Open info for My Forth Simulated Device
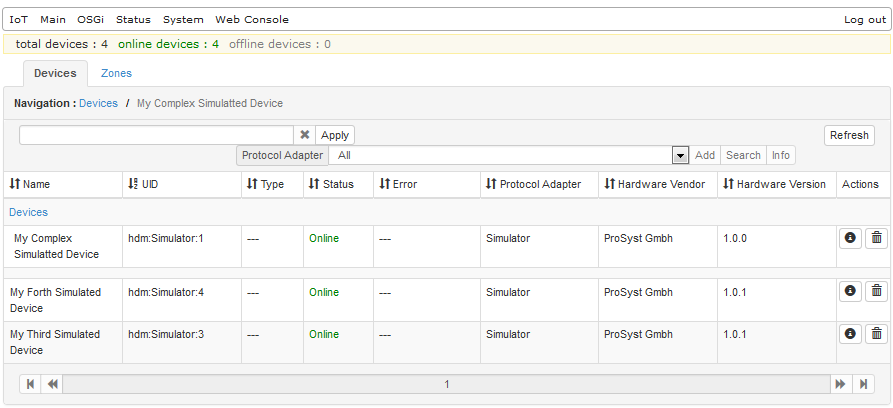Viewport: 893px width, 408px height. [850, 291]
